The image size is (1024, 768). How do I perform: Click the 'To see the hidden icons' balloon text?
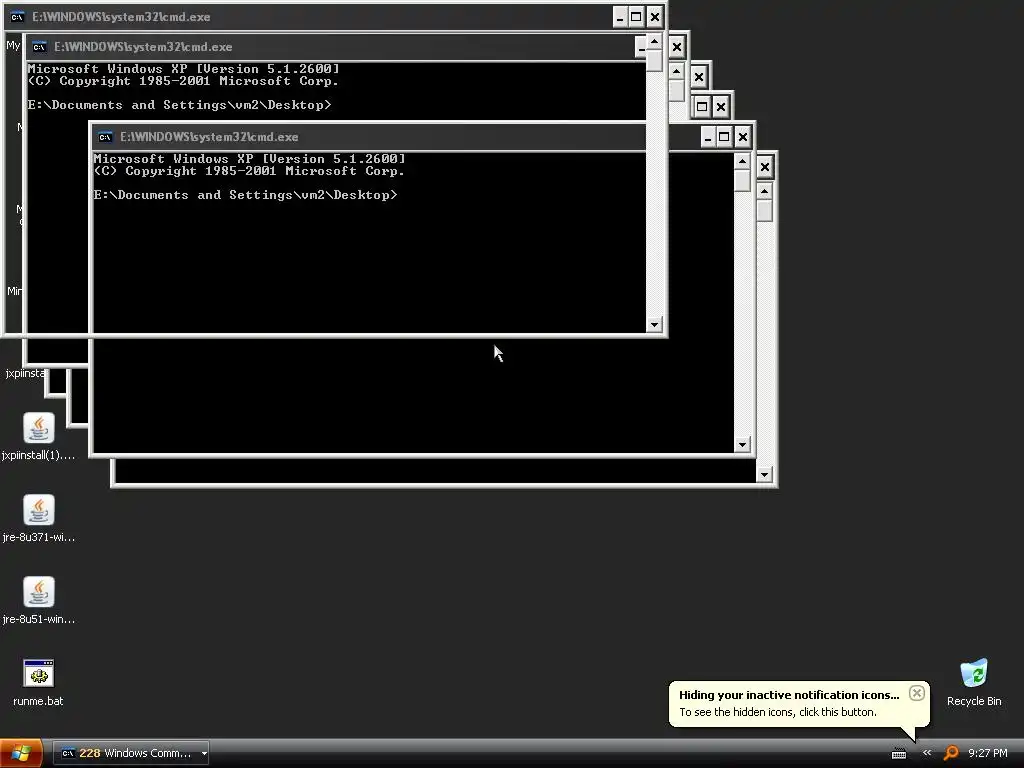point(777,712)
